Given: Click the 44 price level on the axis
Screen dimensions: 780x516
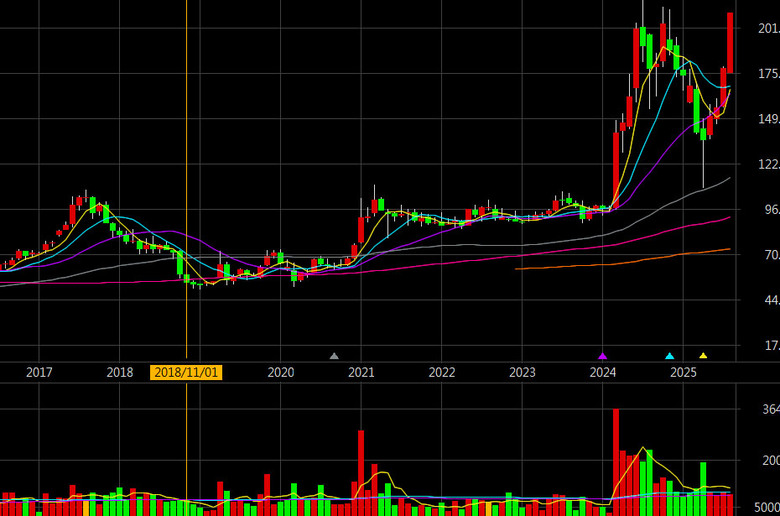Looking at the screenshot, I should point(772,300).
